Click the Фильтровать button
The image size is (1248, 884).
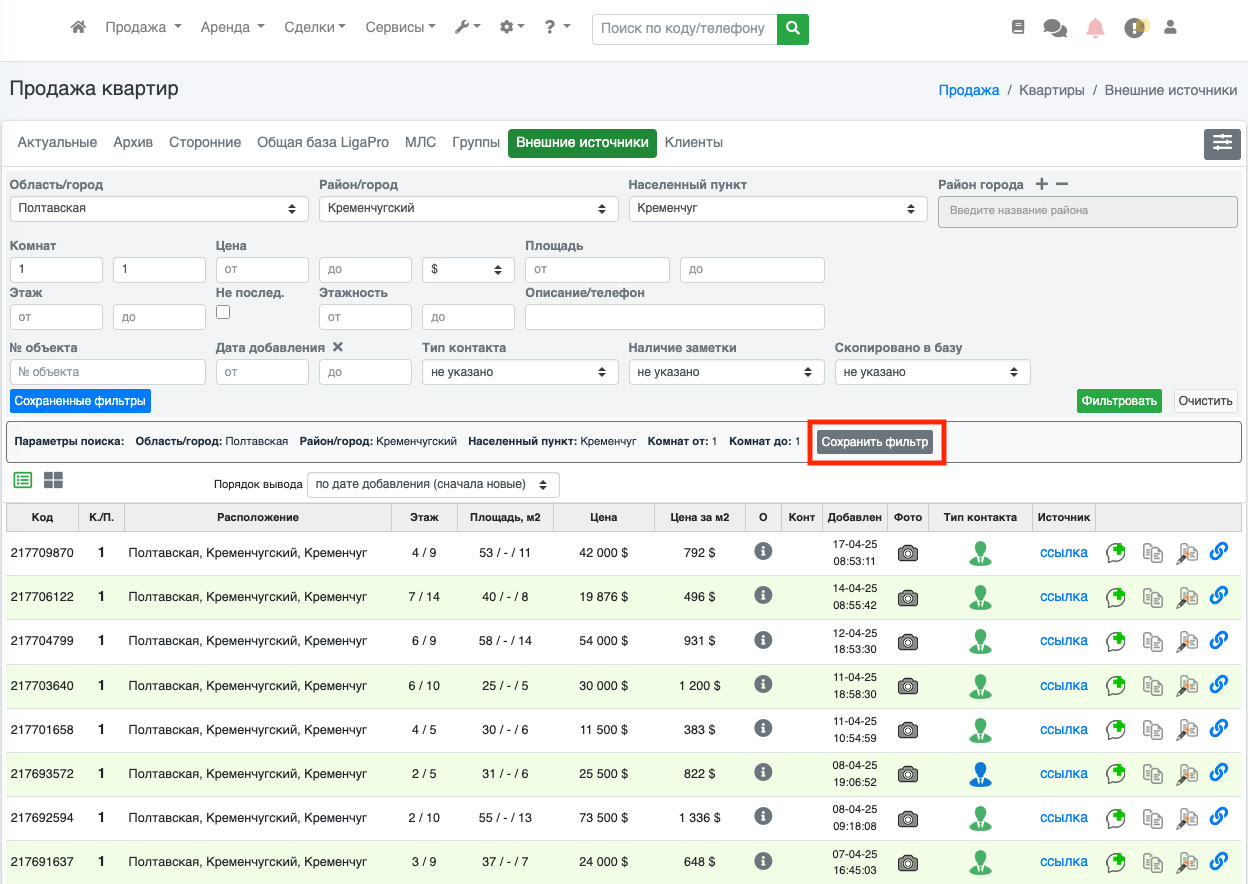[x=1119, y=401]
